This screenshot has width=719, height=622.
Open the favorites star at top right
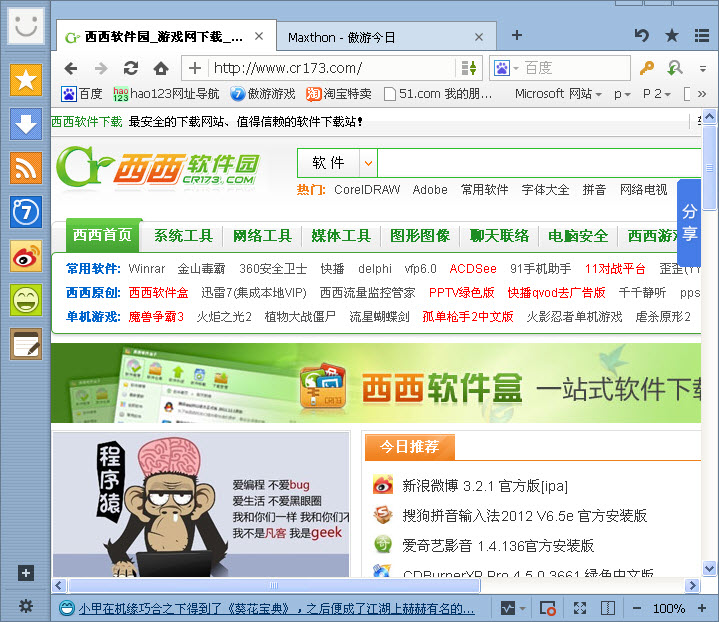[x=672, y=35]
